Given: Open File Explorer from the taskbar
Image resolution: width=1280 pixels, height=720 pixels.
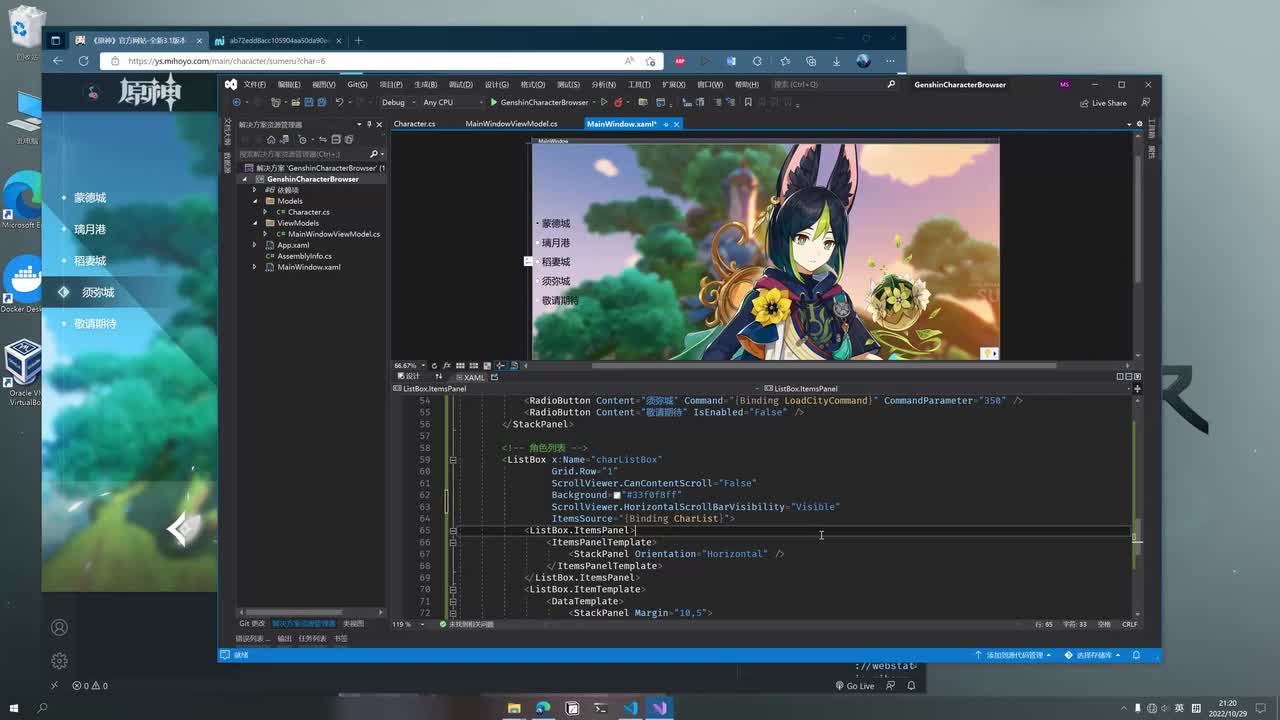Looking at the screenshot, I should pos(514,708).
